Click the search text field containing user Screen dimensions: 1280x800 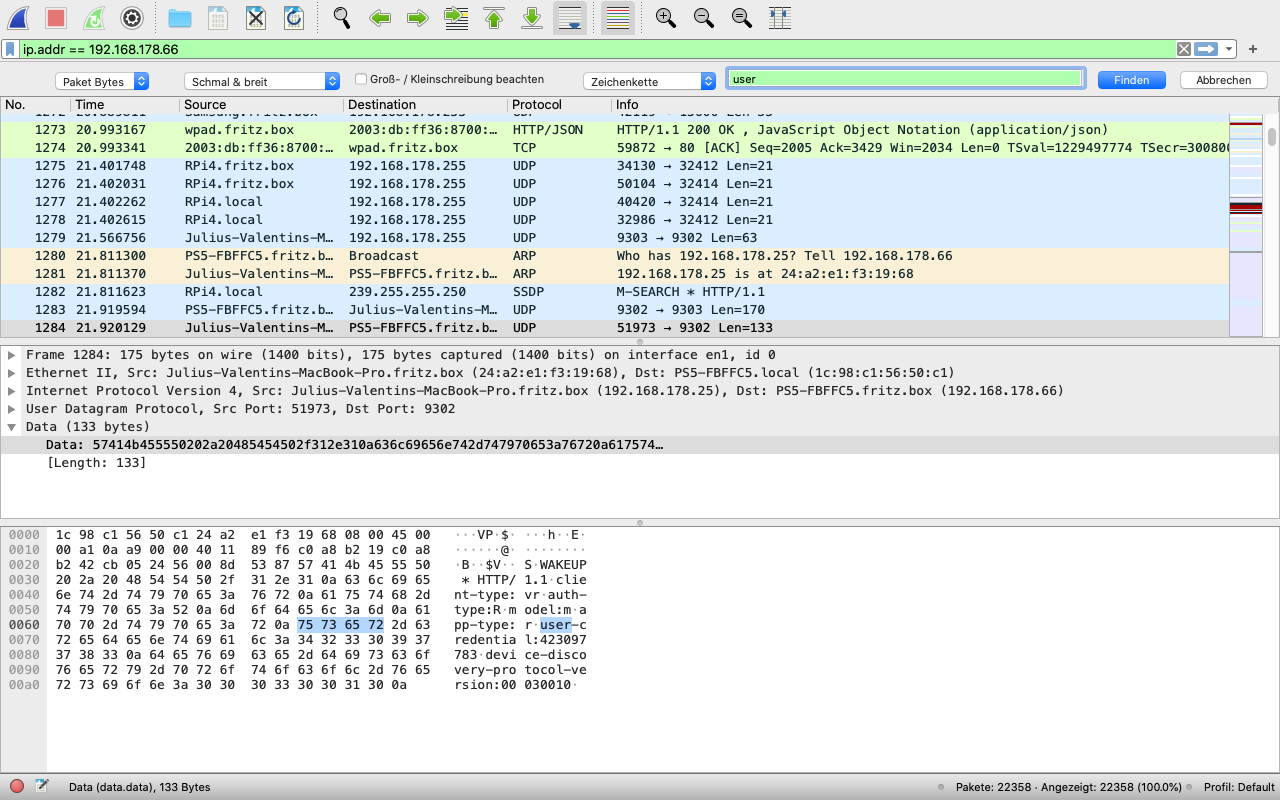(905, 79)
